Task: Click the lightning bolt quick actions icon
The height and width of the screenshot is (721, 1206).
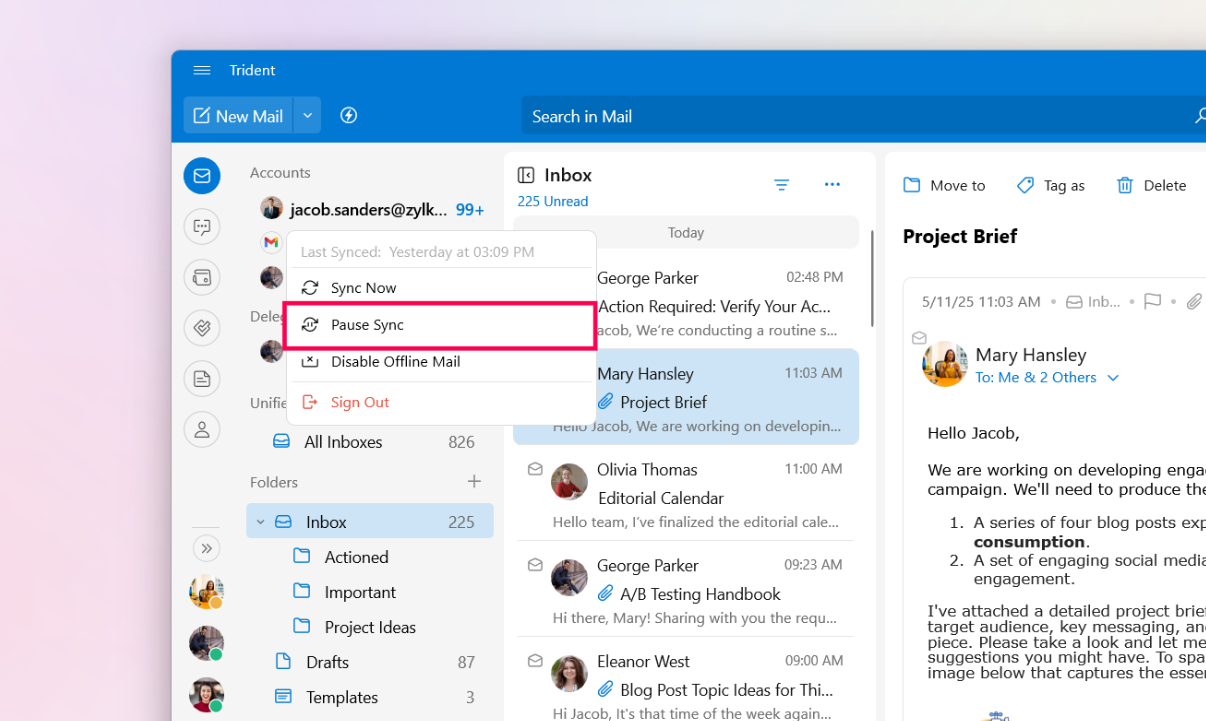Action: [x=349, y=116]
